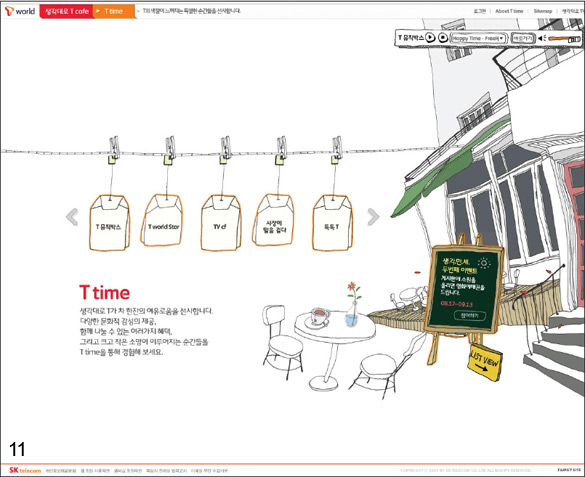This screenshot has width=585, height=477.
Task: Click the SK telecom footer logo
Action: [x=25, y=470]
